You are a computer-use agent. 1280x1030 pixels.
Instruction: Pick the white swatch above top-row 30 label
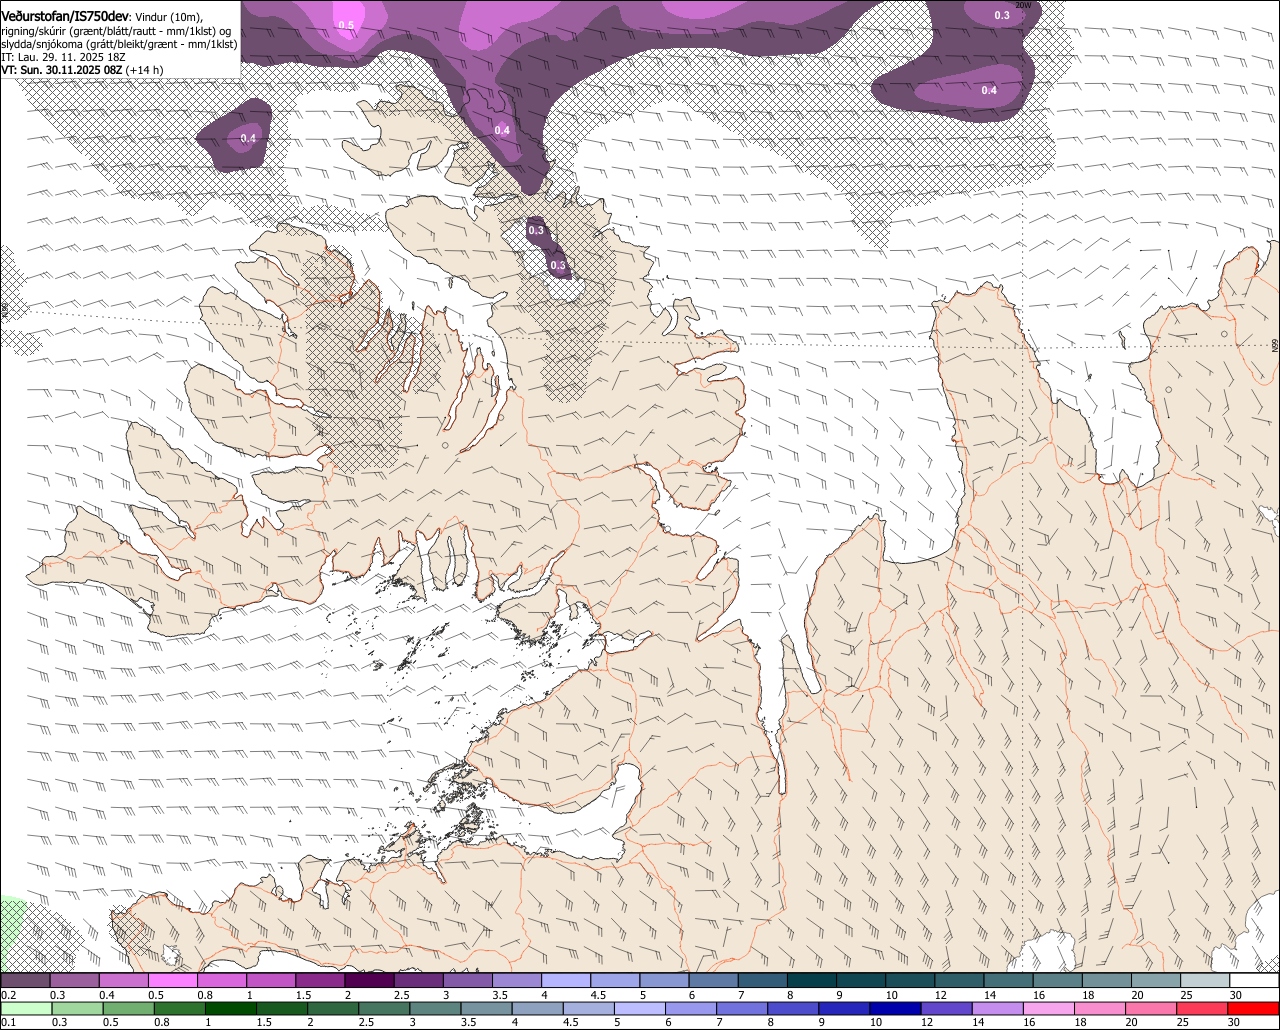click(x=1254, y=981)
